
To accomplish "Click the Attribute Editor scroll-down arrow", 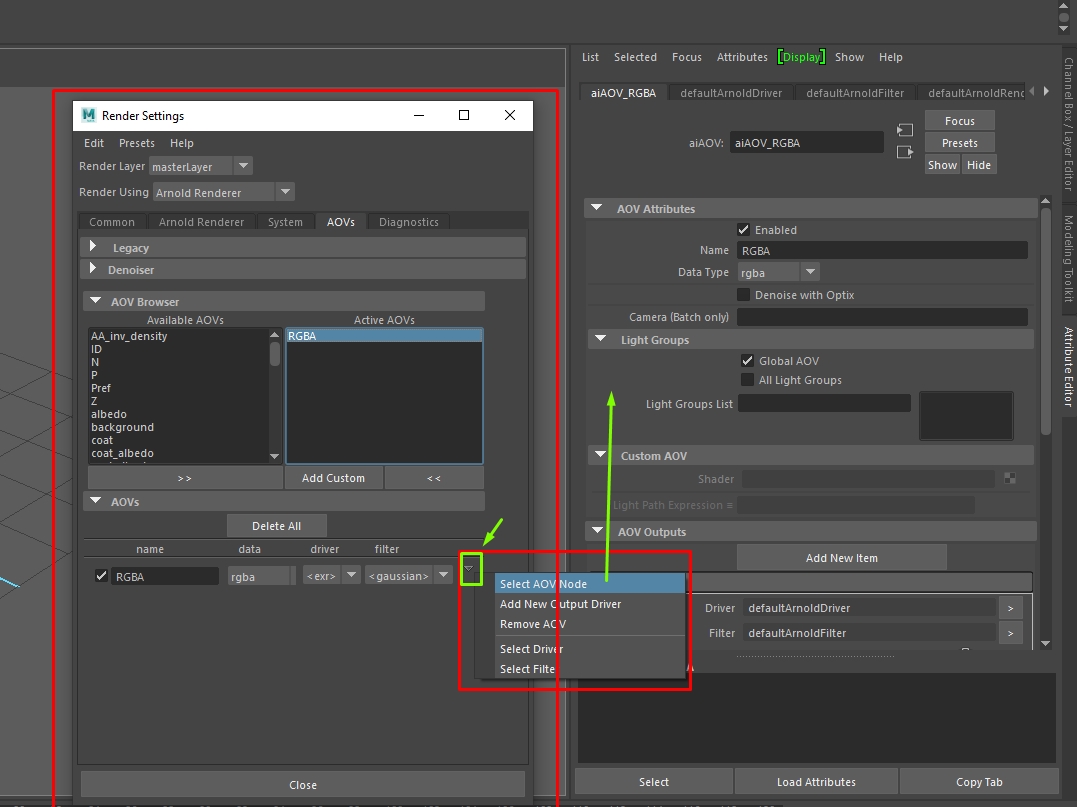I will pos(1045,644).
